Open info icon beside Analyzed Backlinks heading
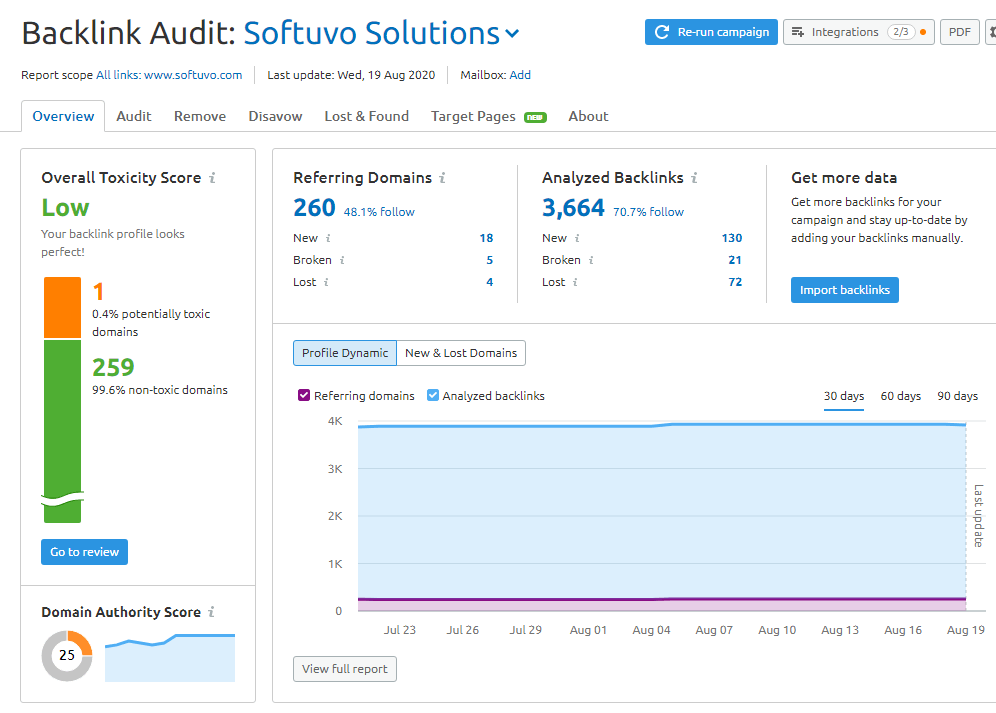The image size is (996, 713). [694, 178]
